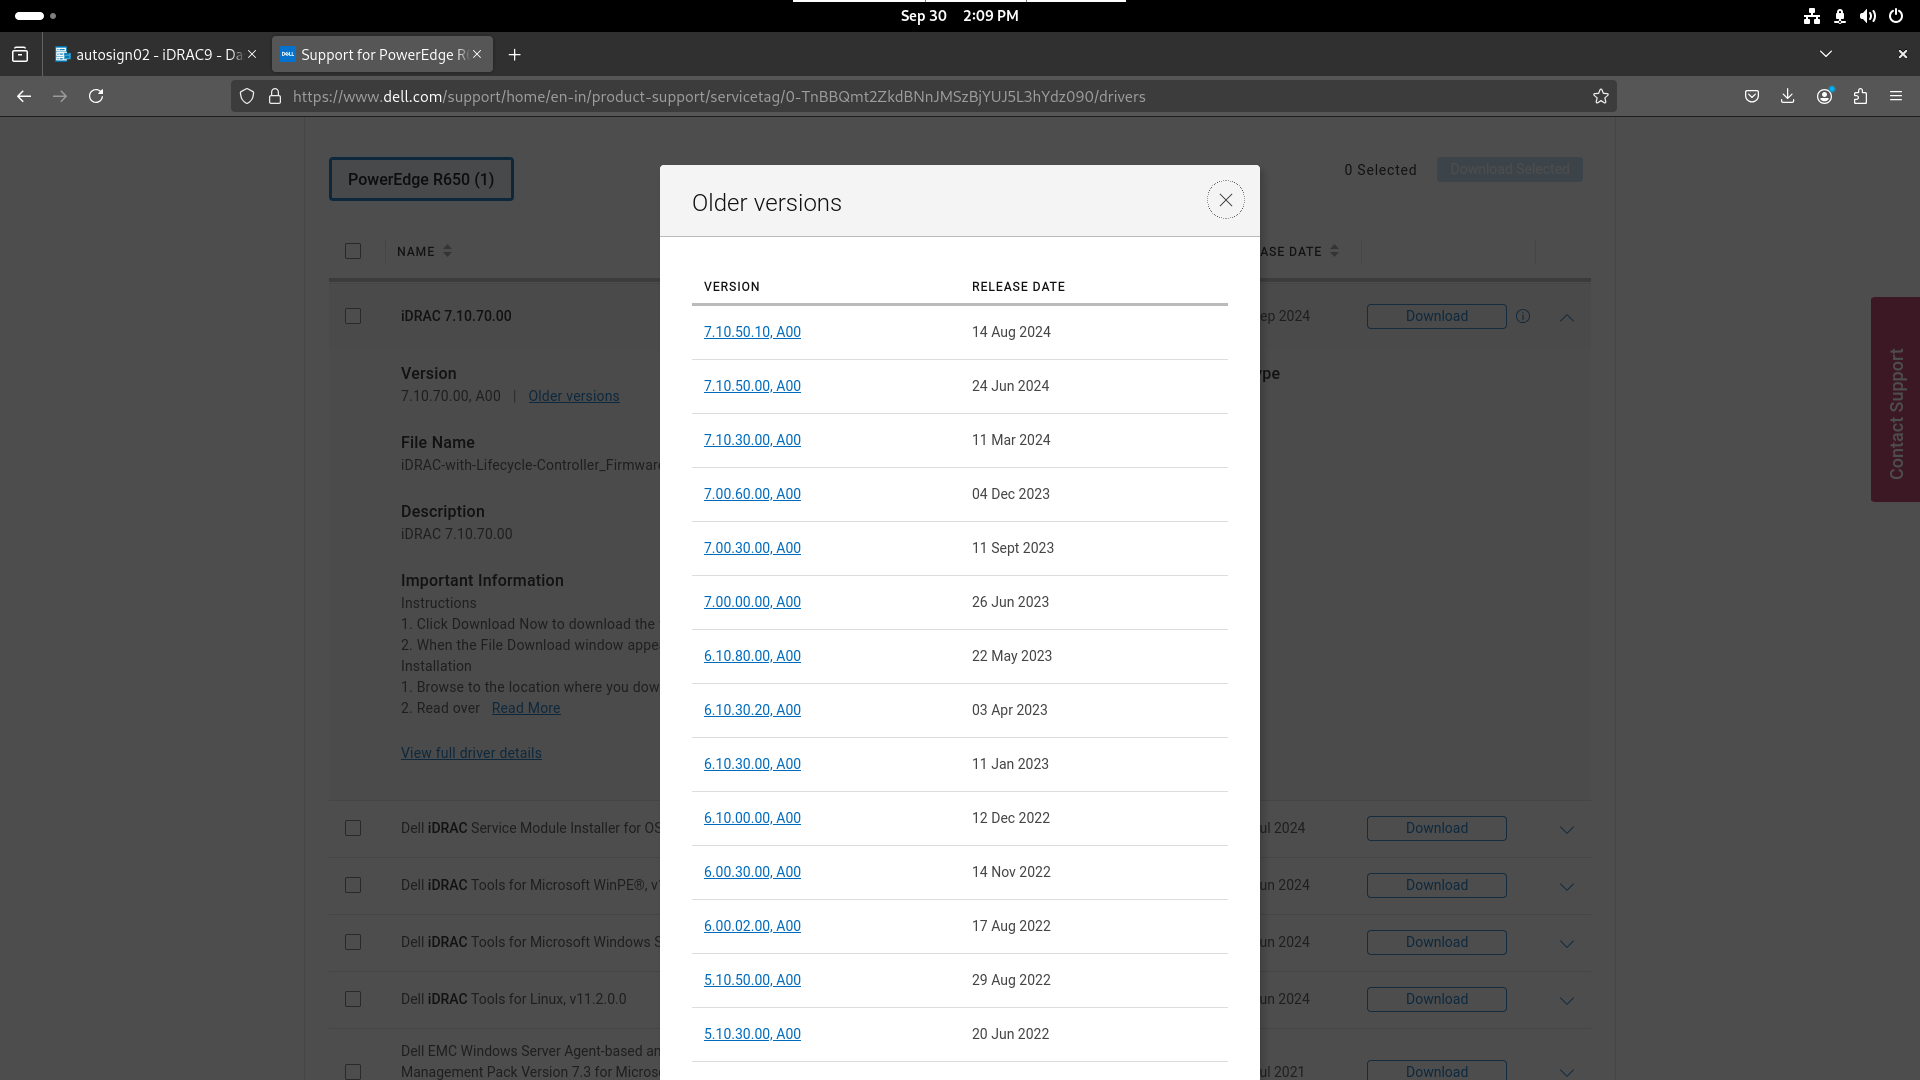Open version 7.00.60.00, A00 link

pos(752,494)
